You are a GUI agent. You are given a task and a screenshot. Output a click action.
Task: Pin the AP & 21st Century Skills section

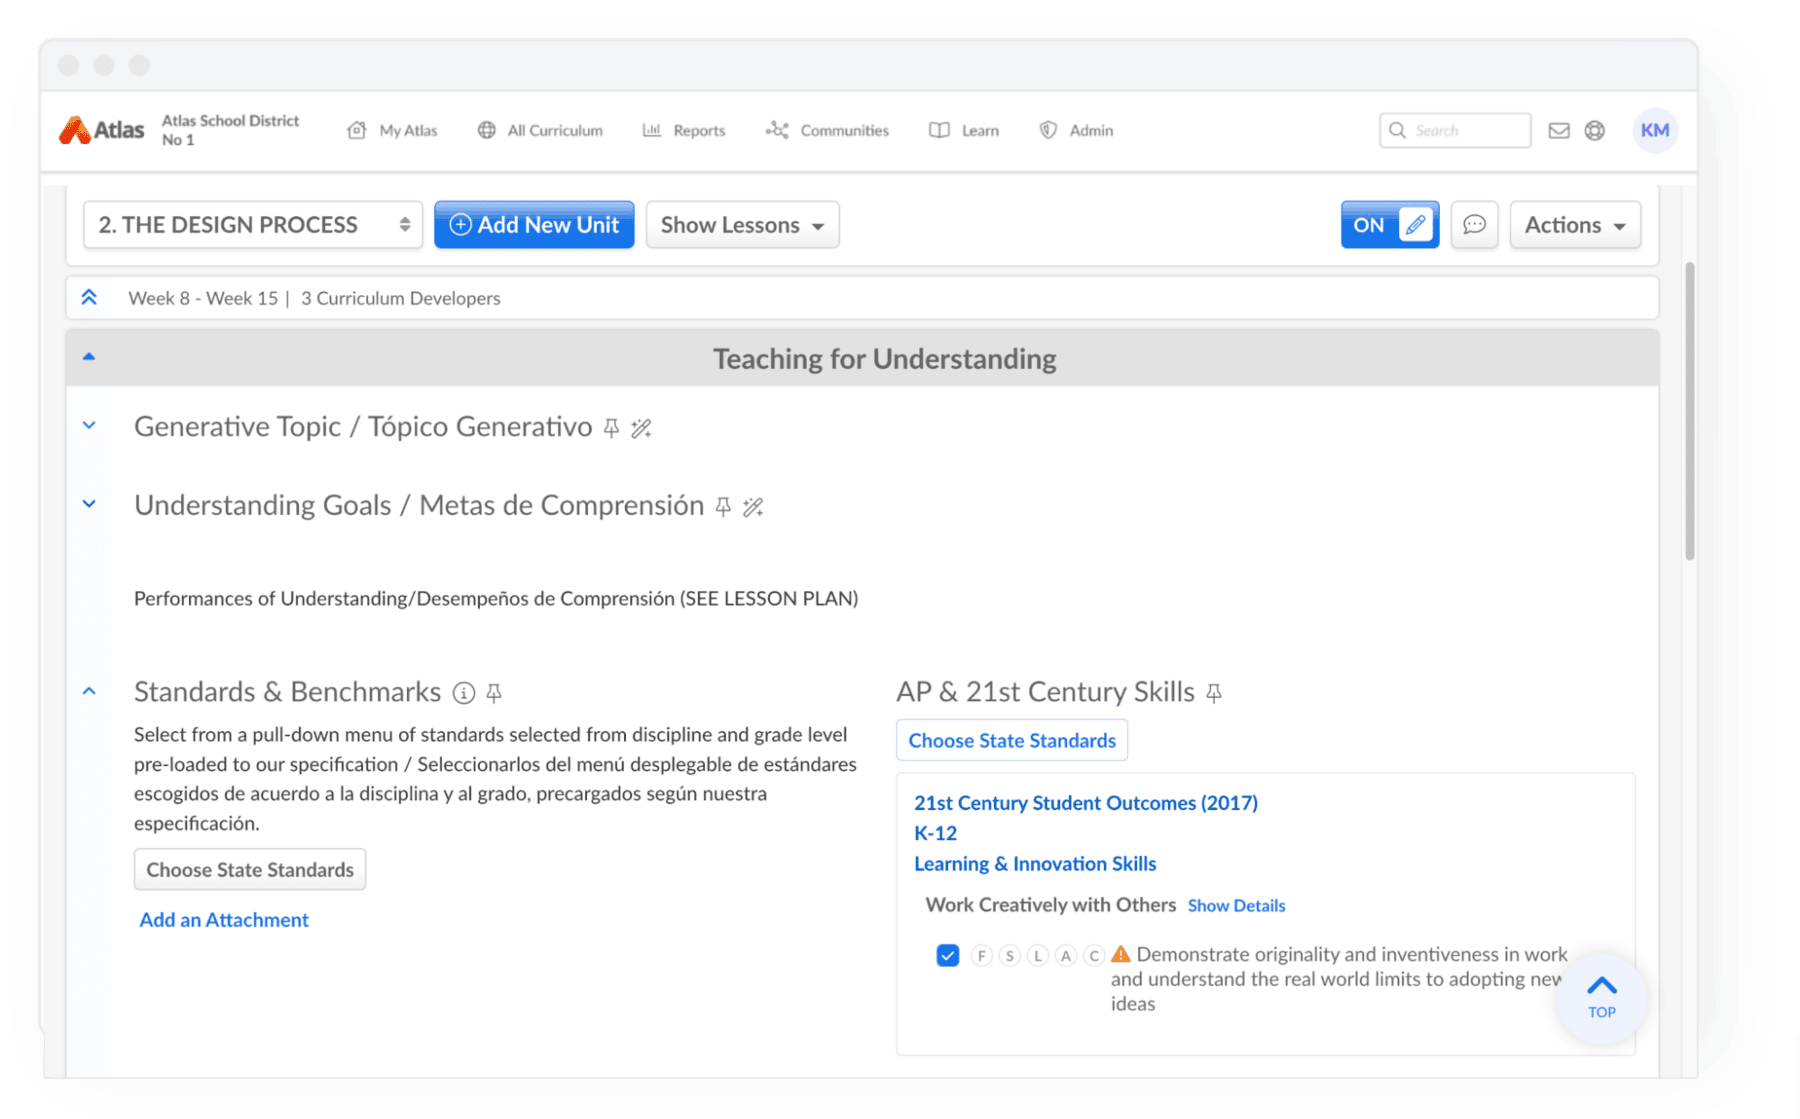(x=1214, y=693)
